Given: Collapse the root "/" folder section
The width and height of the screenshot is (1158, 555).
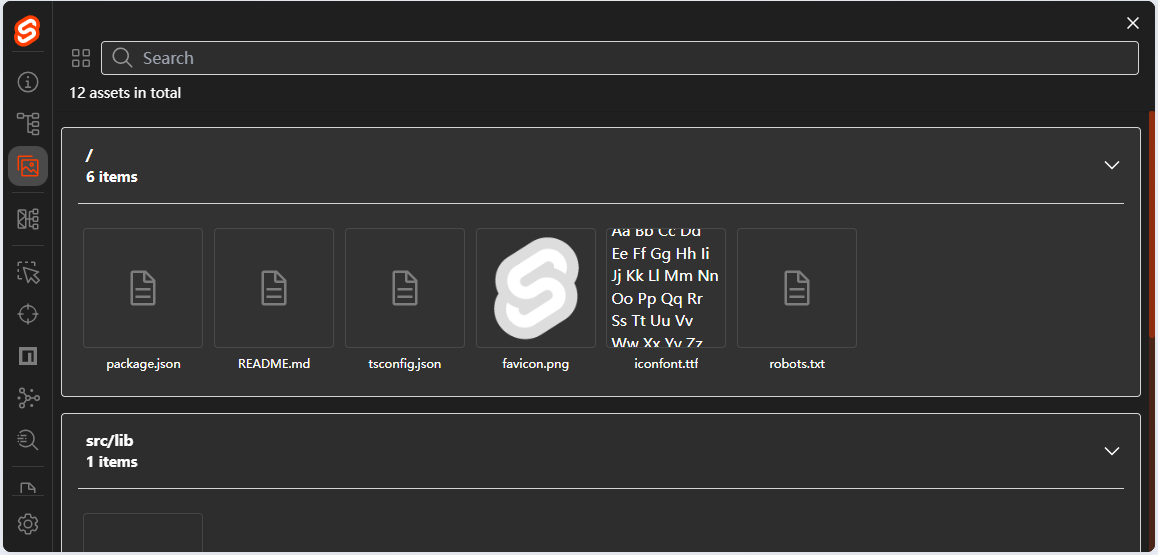Looking at the screenshot, I should [x=1111, y=165].
